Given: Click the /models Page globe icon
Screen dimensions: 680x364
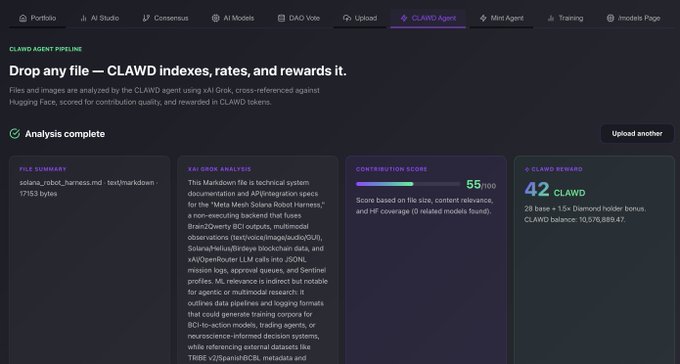Looking at the screenshot, I should [610, 18].
